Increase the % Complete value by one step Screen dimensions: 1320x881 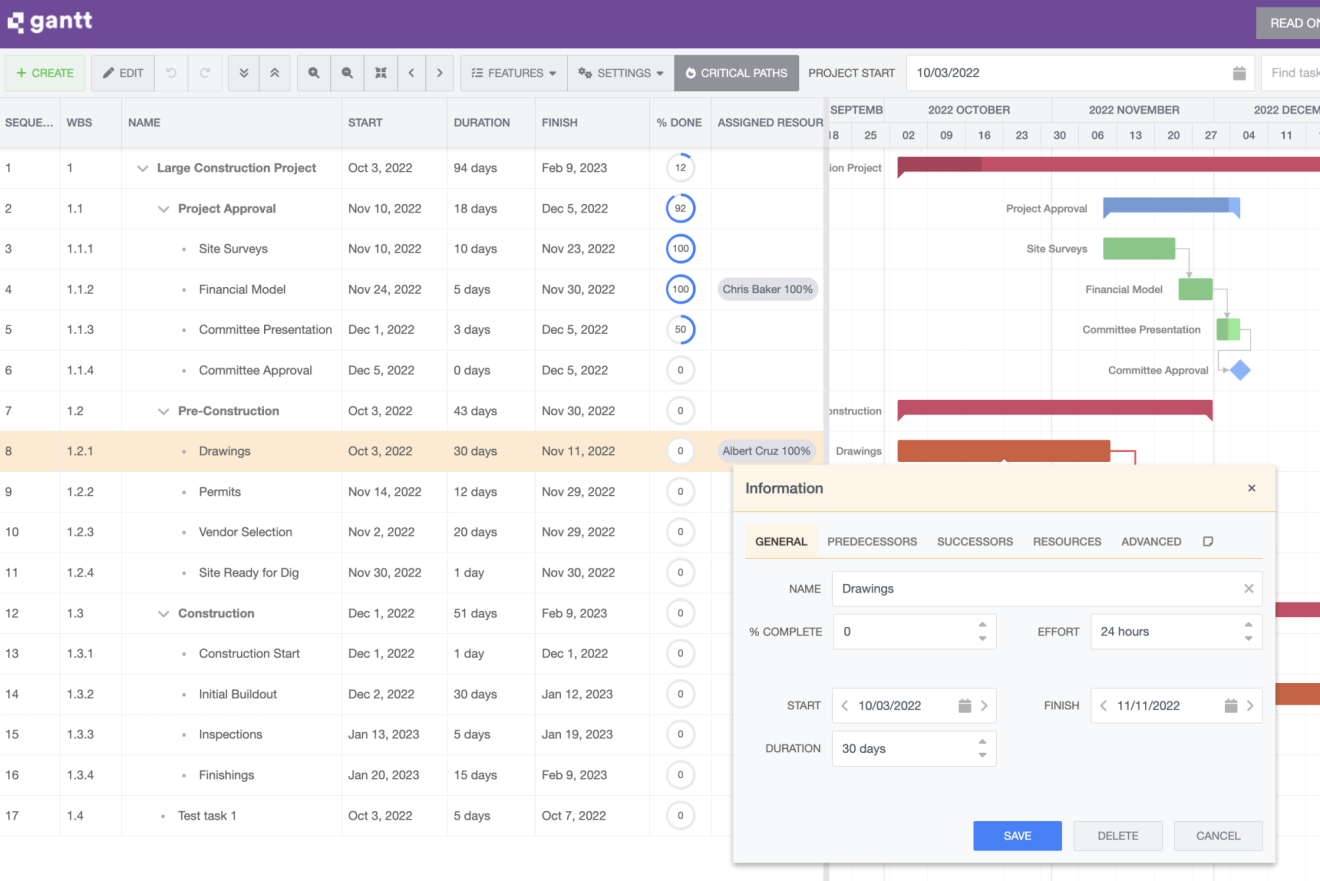point(982,625)
